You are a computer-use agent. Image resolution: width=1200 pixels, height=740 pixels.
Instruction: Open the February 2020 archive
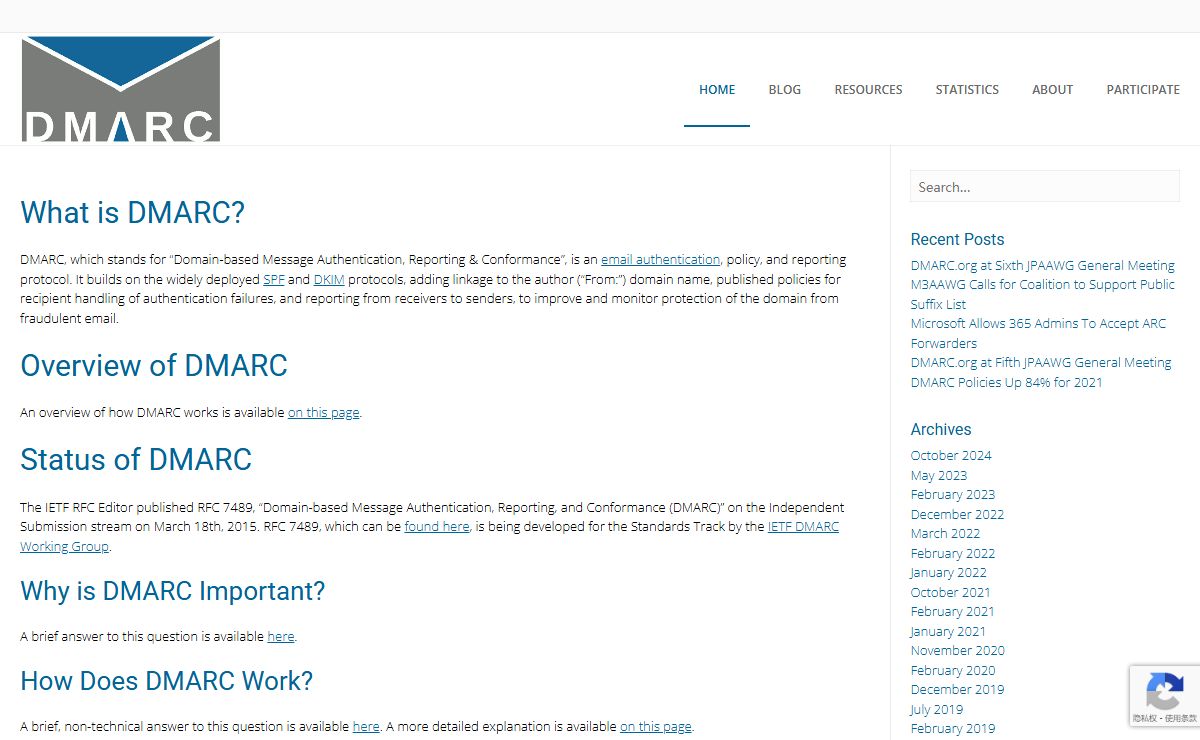(953, 670)
